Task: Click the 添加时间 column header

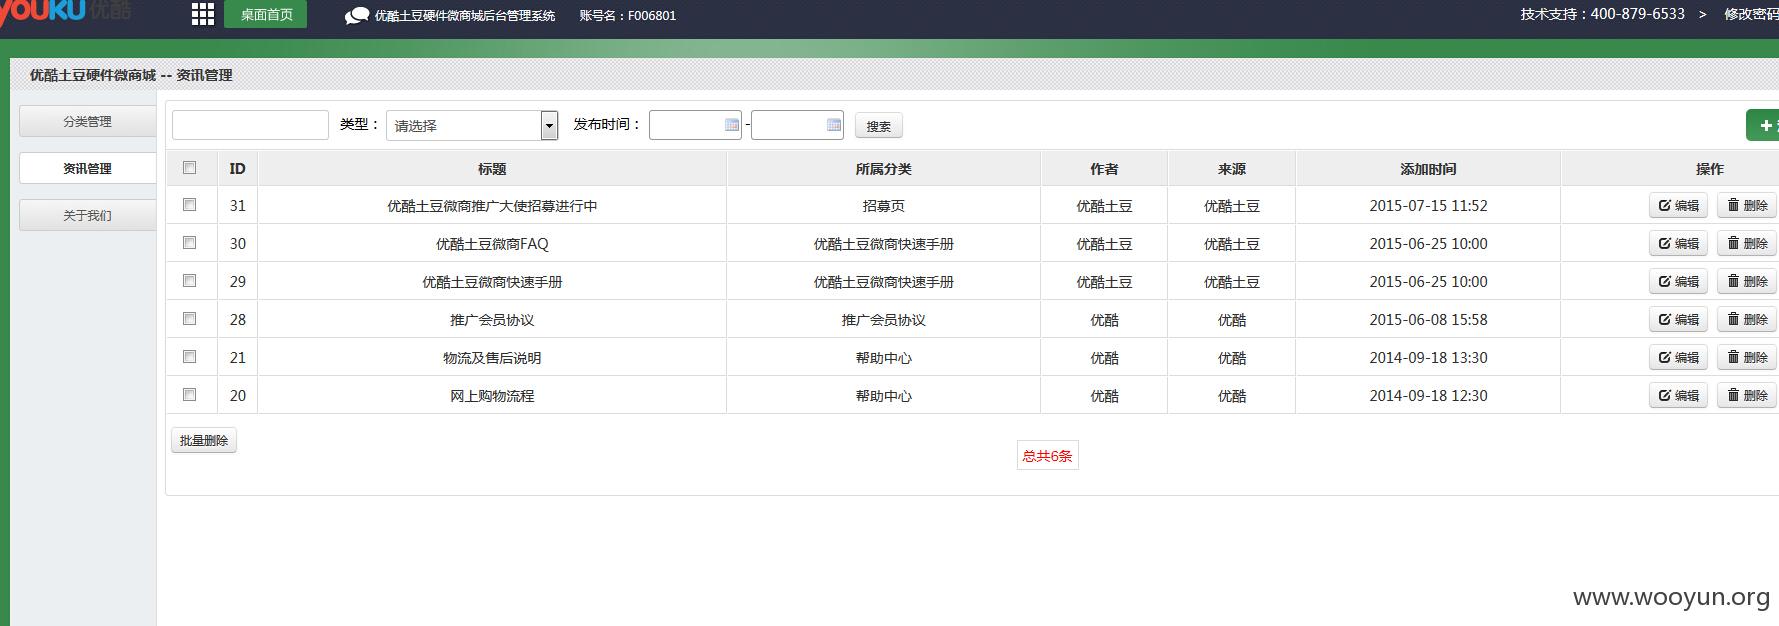Action: click(1428, 169)
